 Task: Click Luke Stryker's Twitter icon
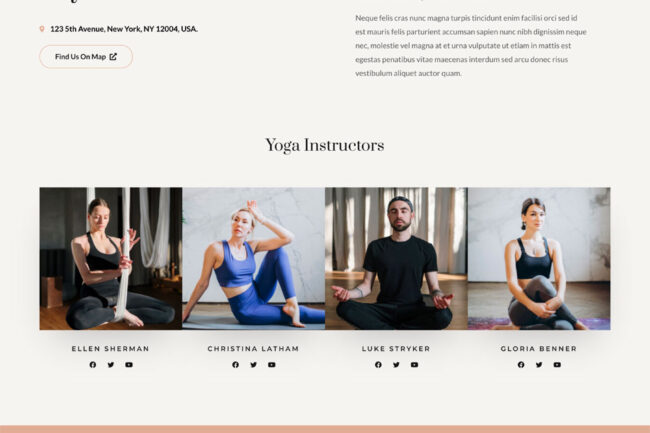click(396, 365)
